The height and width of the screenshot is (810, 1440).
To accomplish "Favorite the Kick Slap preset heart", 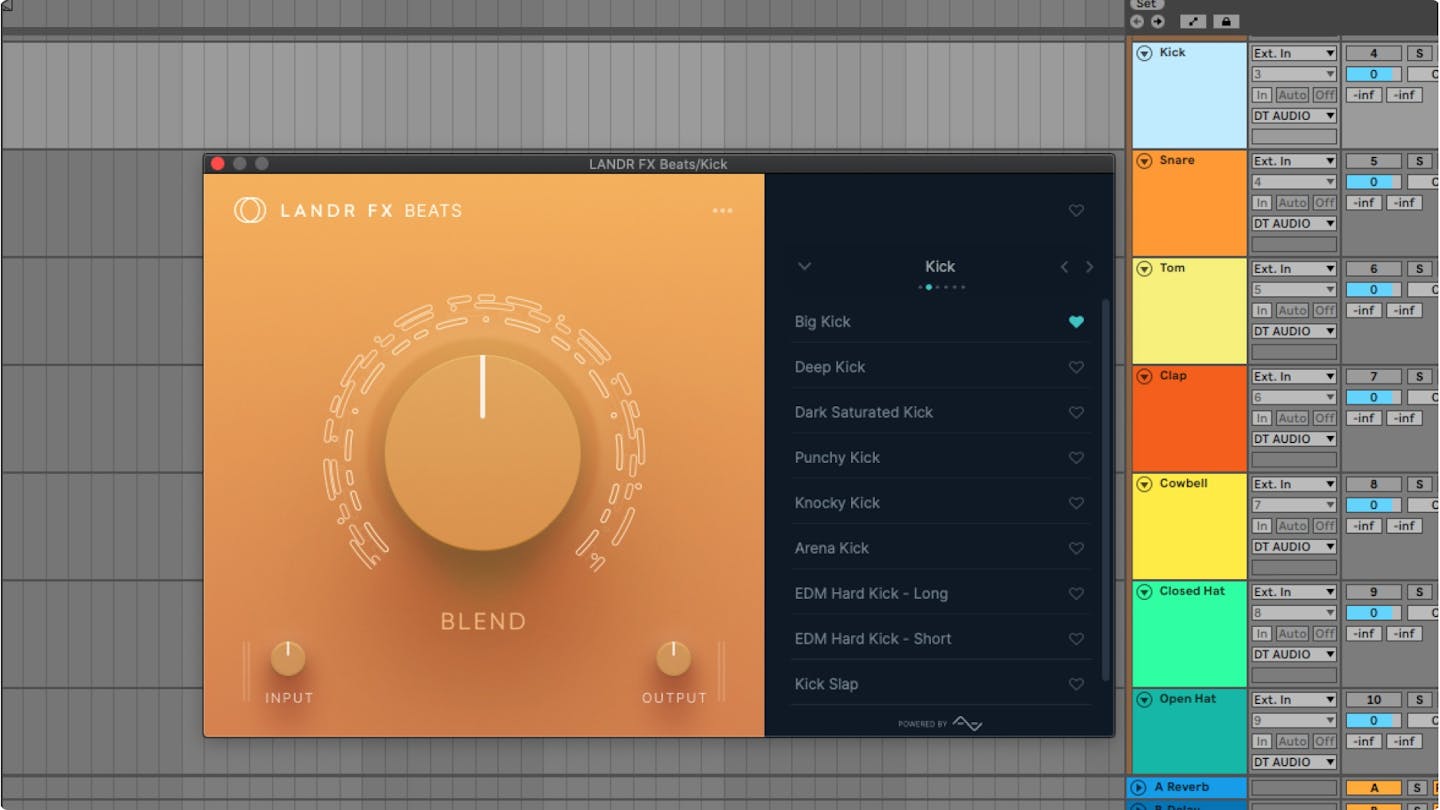I will click(x=1076, y=684).
